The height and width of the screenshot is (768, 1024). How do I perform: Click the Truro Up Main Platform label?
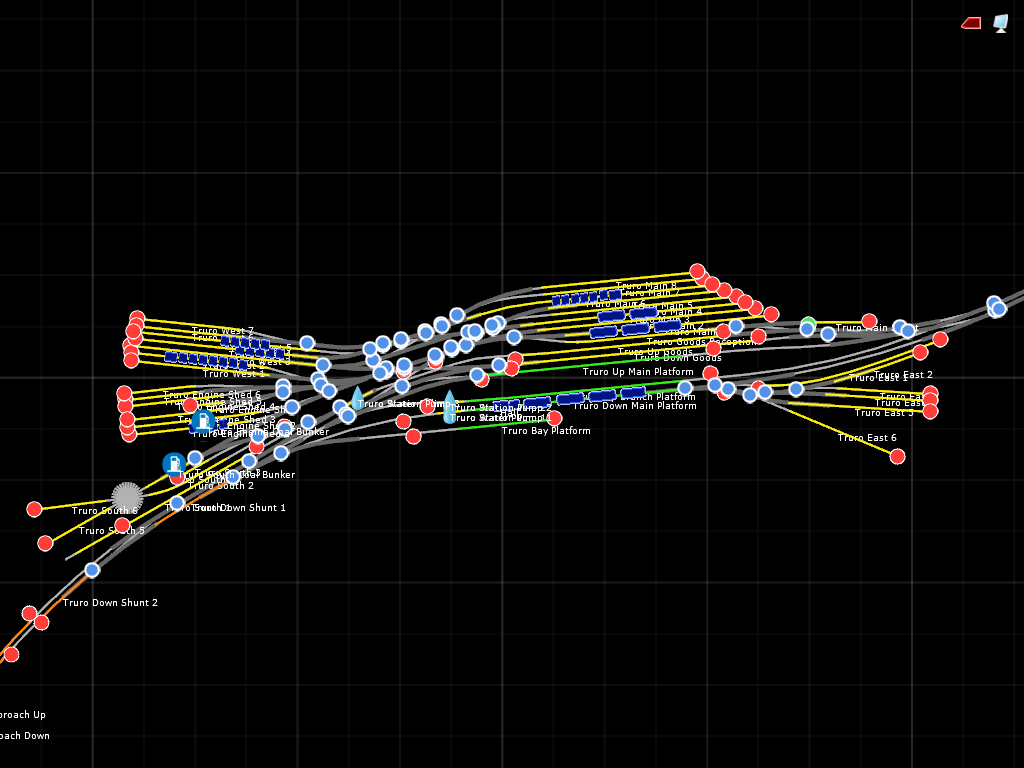(638, 372)
